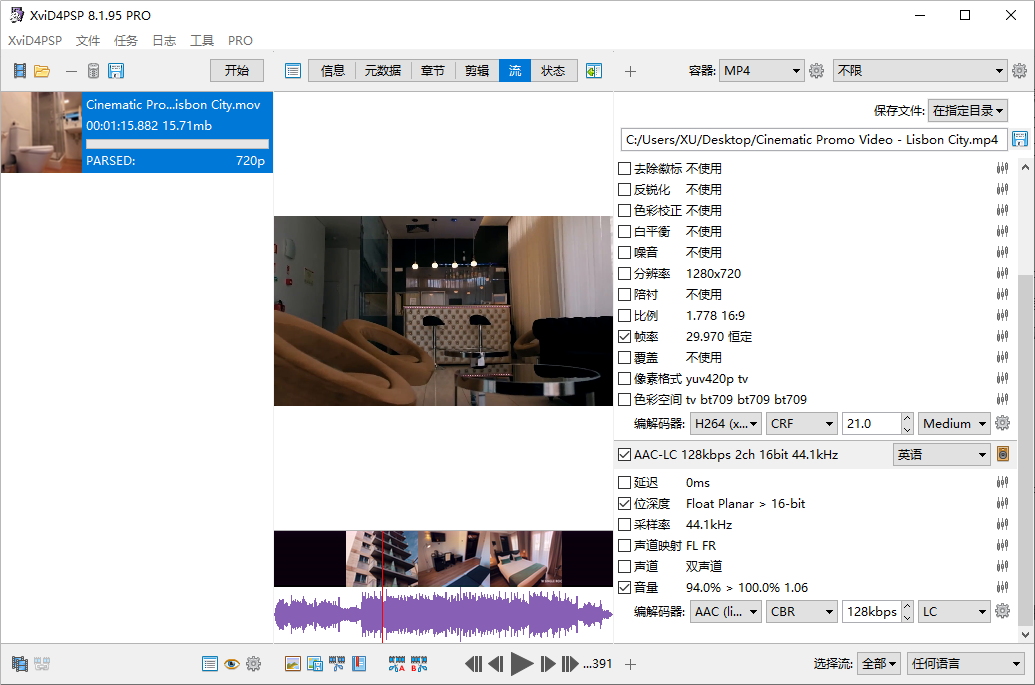Toggle the preview eye icon at the bottom
The image size is (1035, 685).
tap(232, 663)
